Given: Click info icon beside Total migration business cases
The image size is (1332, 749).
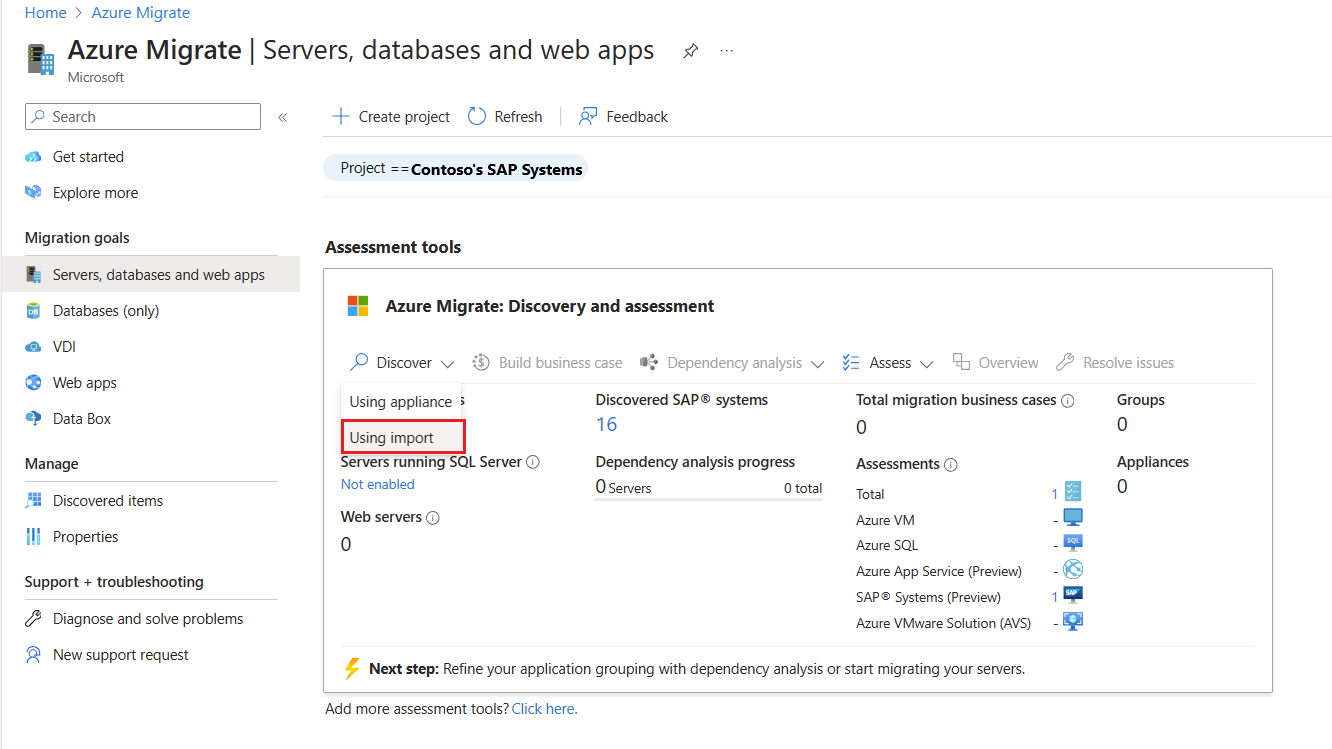Looking at the screenshot, I should coord(1068,401).
